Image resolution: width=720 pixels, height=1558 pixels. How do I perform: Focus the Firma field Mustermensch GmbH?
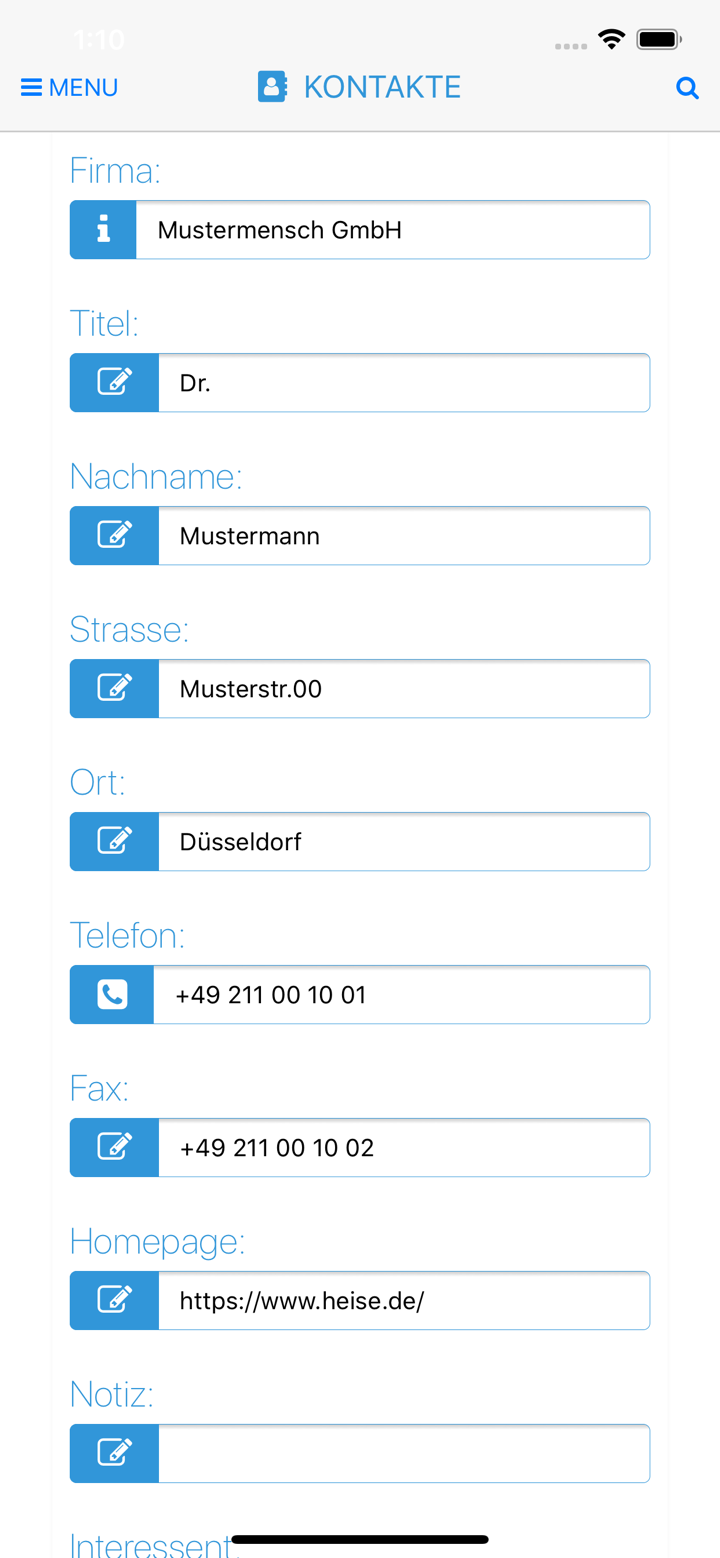pyautogui.click(x=393, y=230)
